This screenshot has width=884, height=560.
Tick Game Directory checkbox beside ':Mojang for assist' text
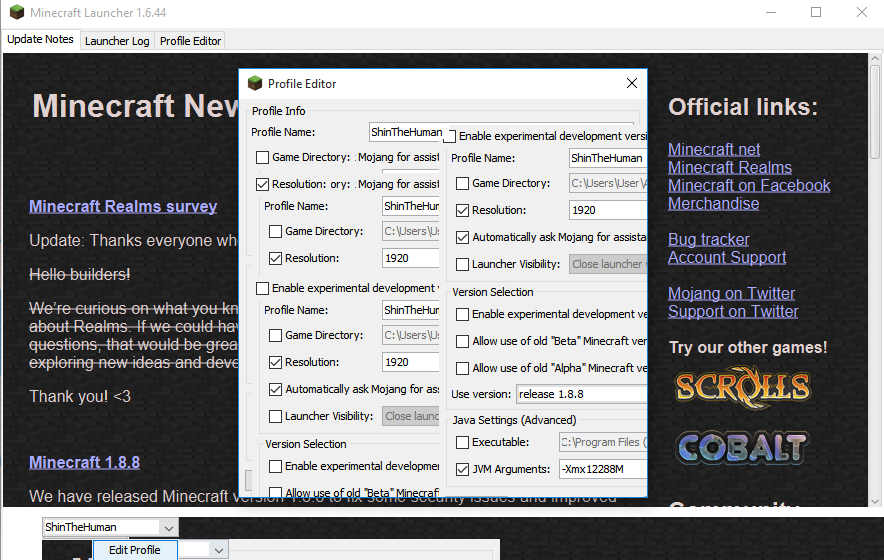coord(262,157)
